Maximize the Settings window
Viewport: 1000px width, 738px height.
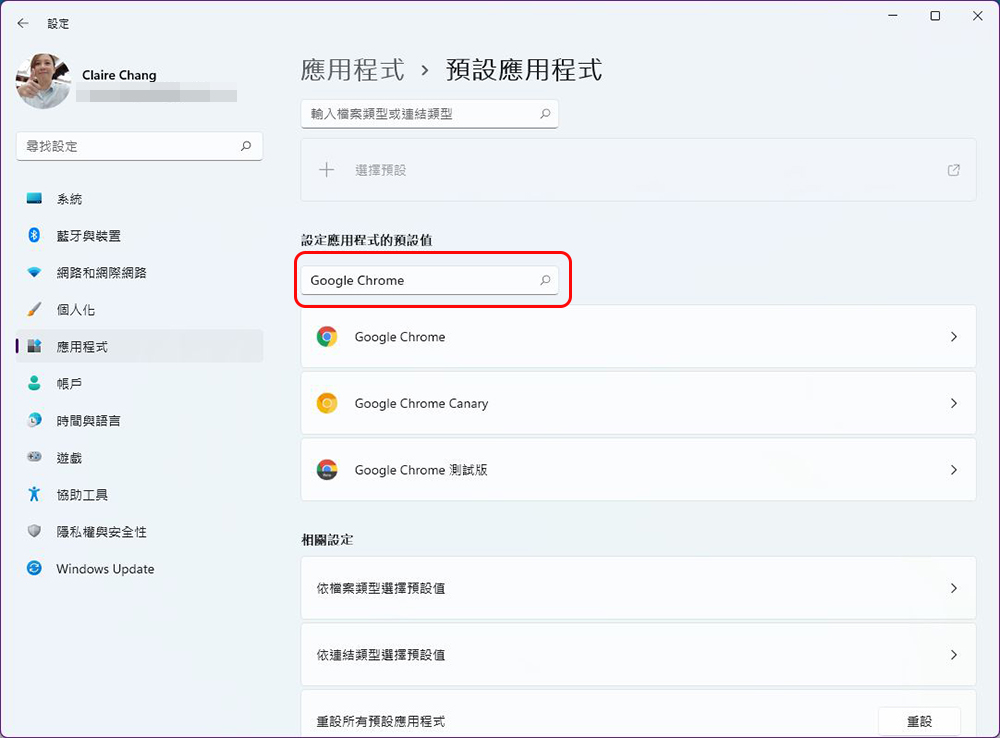coord(935,16)
